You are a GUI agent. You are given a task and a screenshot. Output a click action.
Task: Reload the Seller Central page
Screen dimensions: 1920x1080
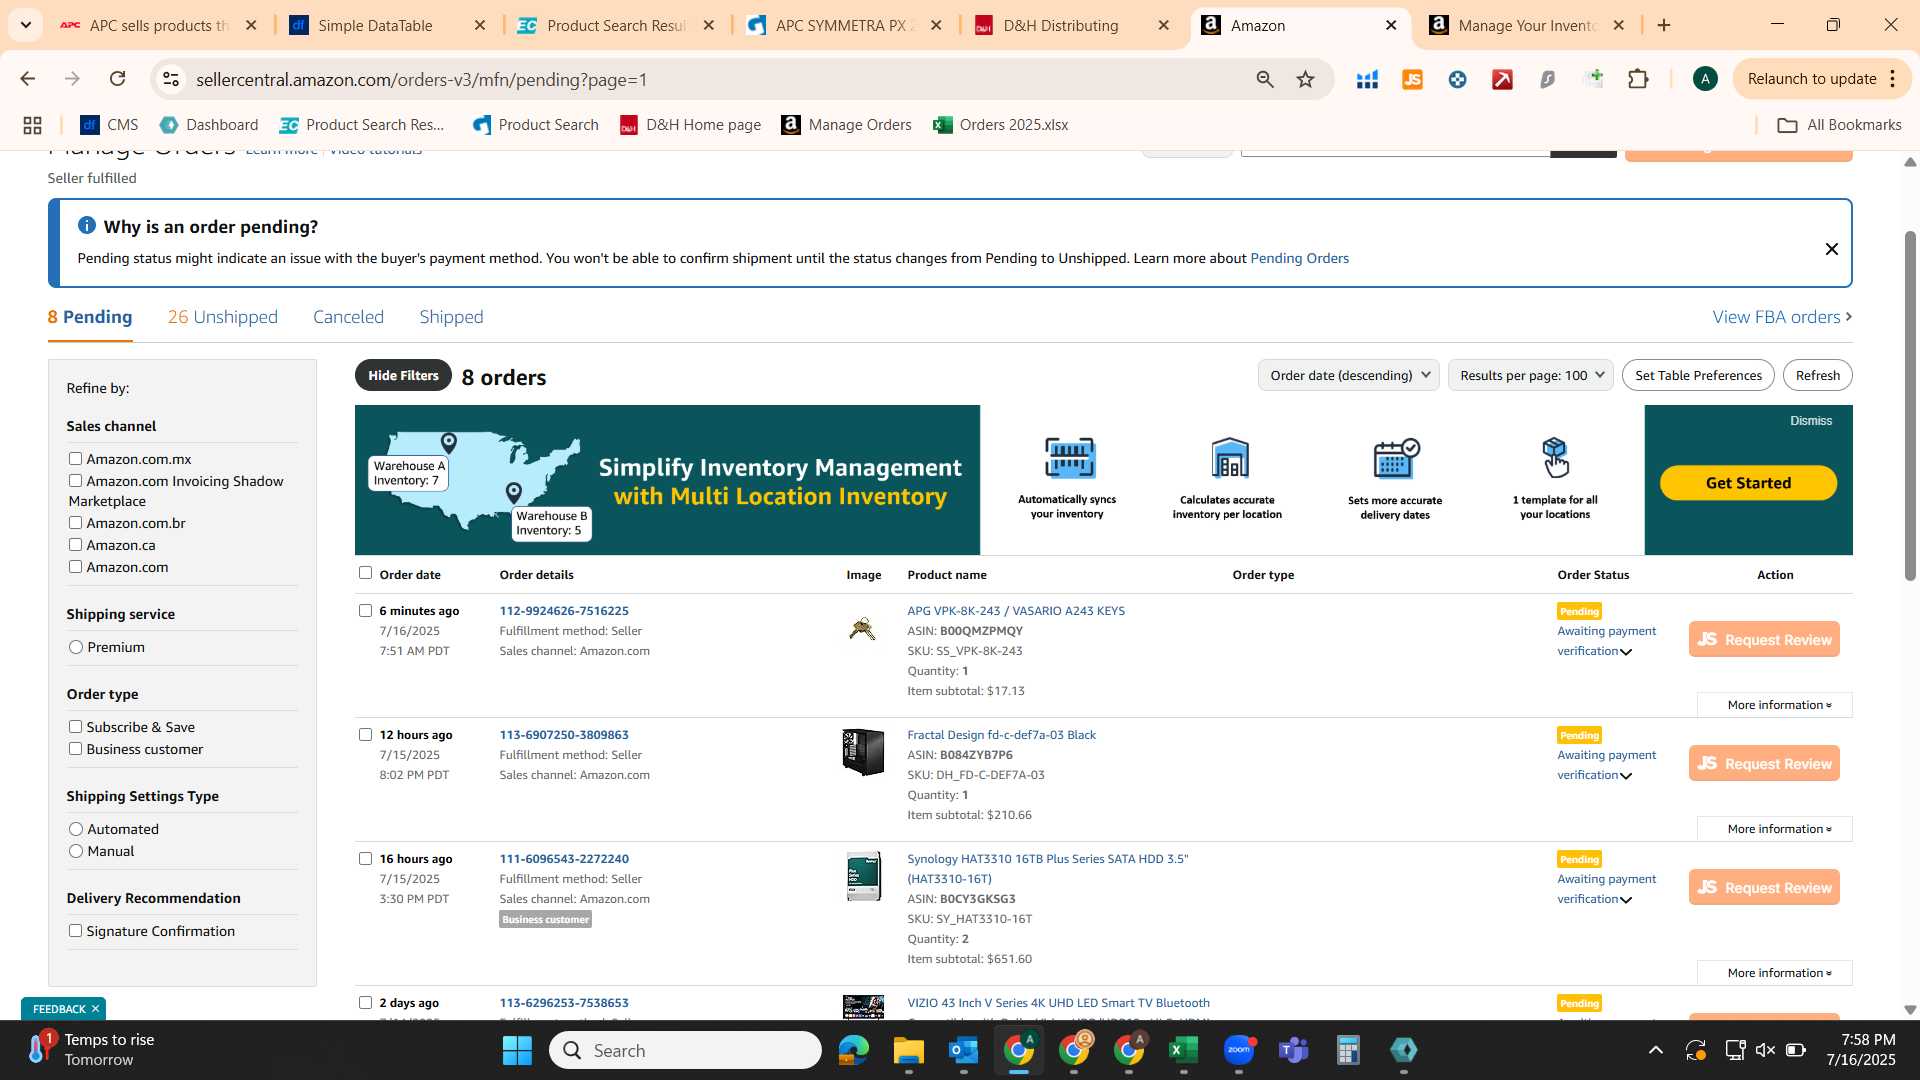click(x=117, y=79)
